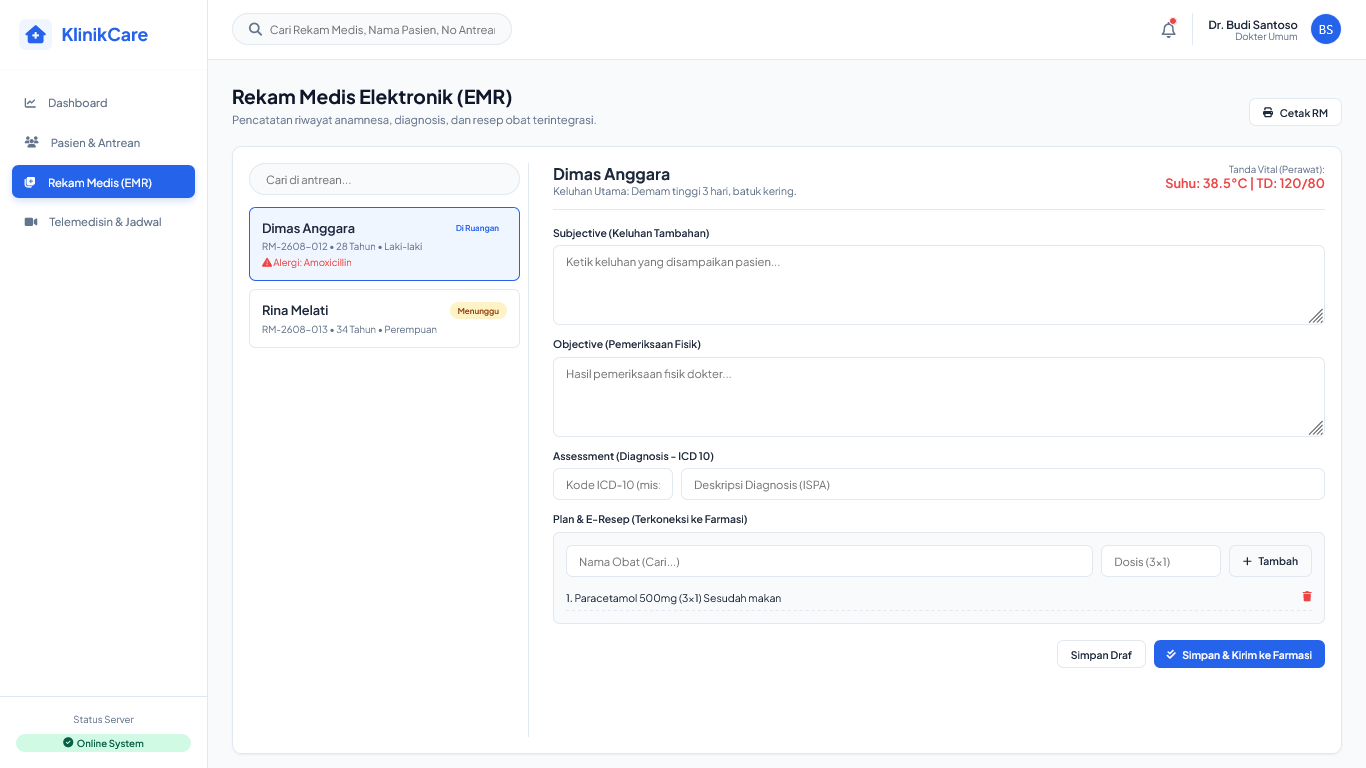Screen dimensions: 1366x768
Task: Open the BS user avatar
Action: pyautogui.click(x=1326, y=30)
